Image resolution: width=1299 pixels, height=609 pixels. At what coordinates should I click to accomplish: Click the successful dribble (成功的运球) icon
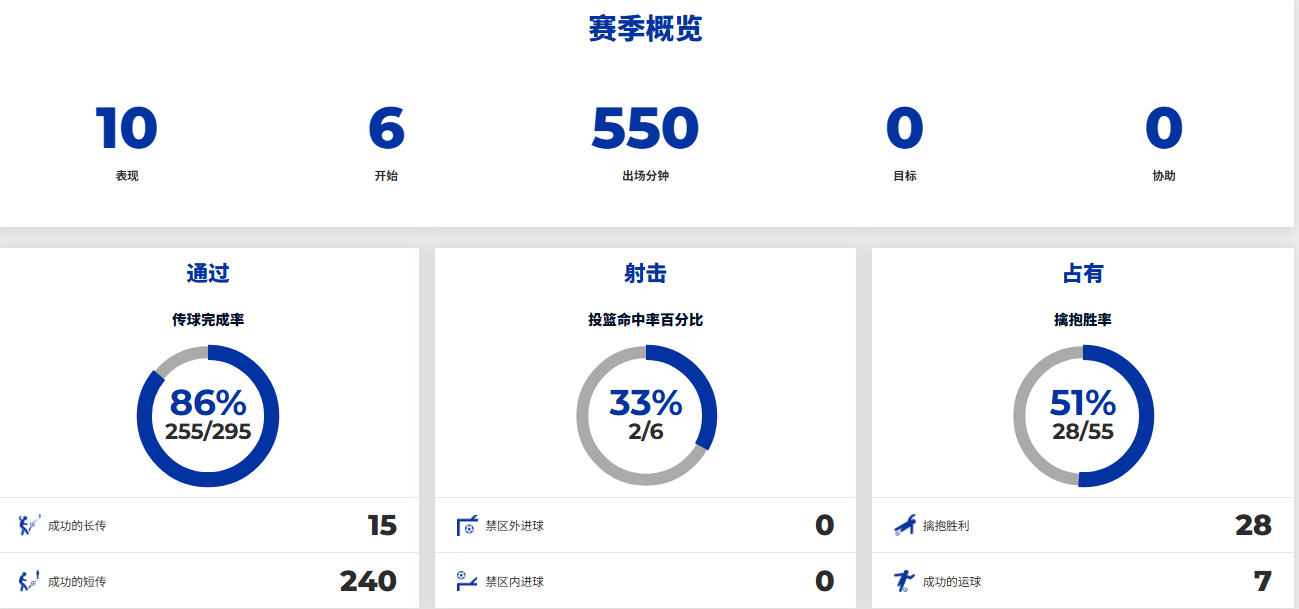click(904, 581)
